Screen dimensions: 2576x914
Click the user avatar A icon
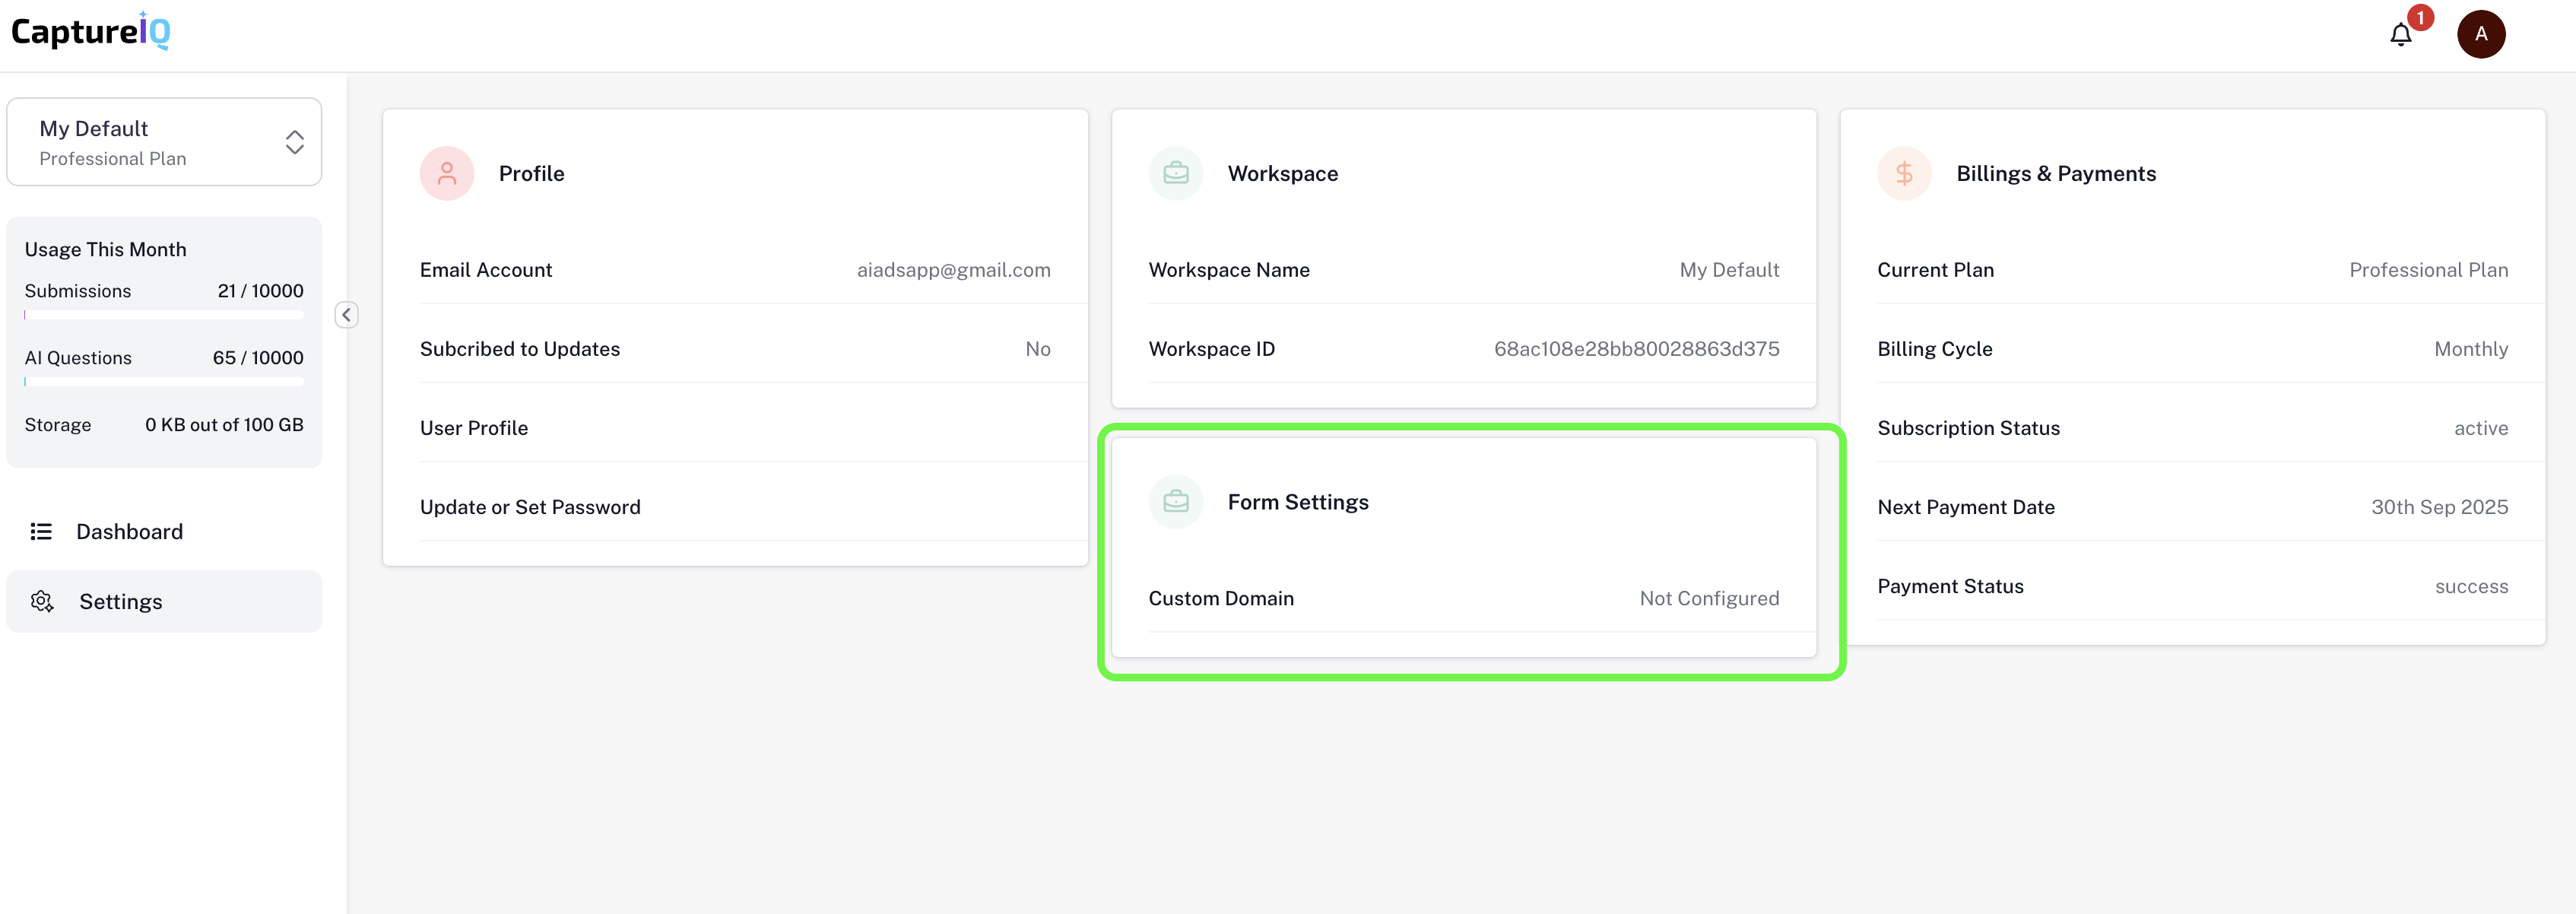pos(2480,34)
